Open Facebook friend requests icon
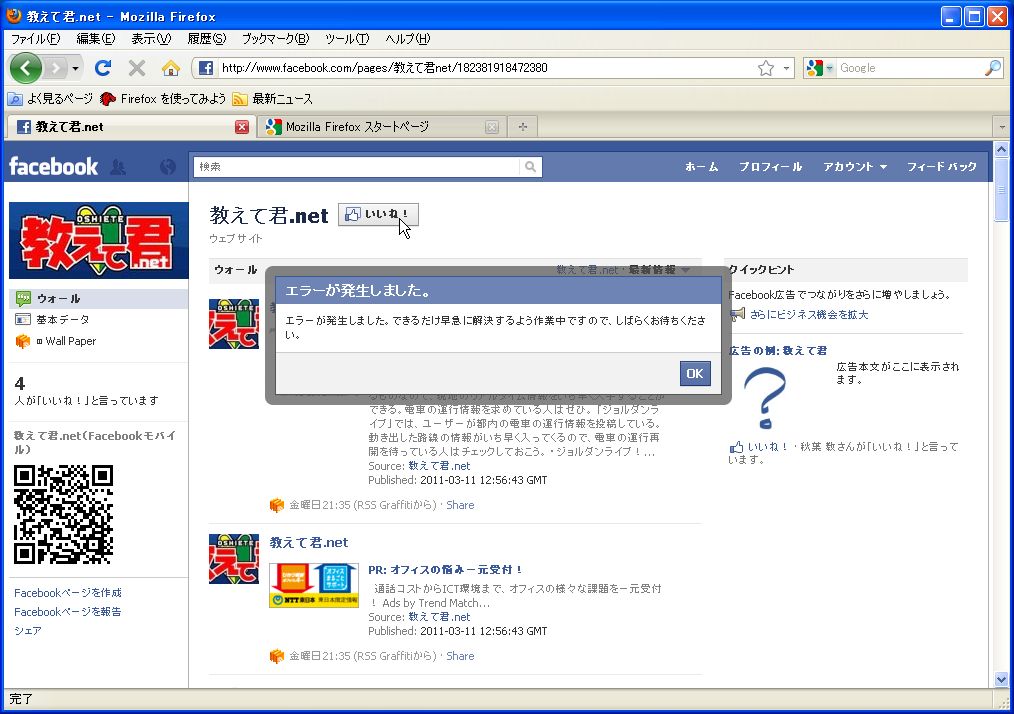 pyautogui.click(x=118, y=168)
